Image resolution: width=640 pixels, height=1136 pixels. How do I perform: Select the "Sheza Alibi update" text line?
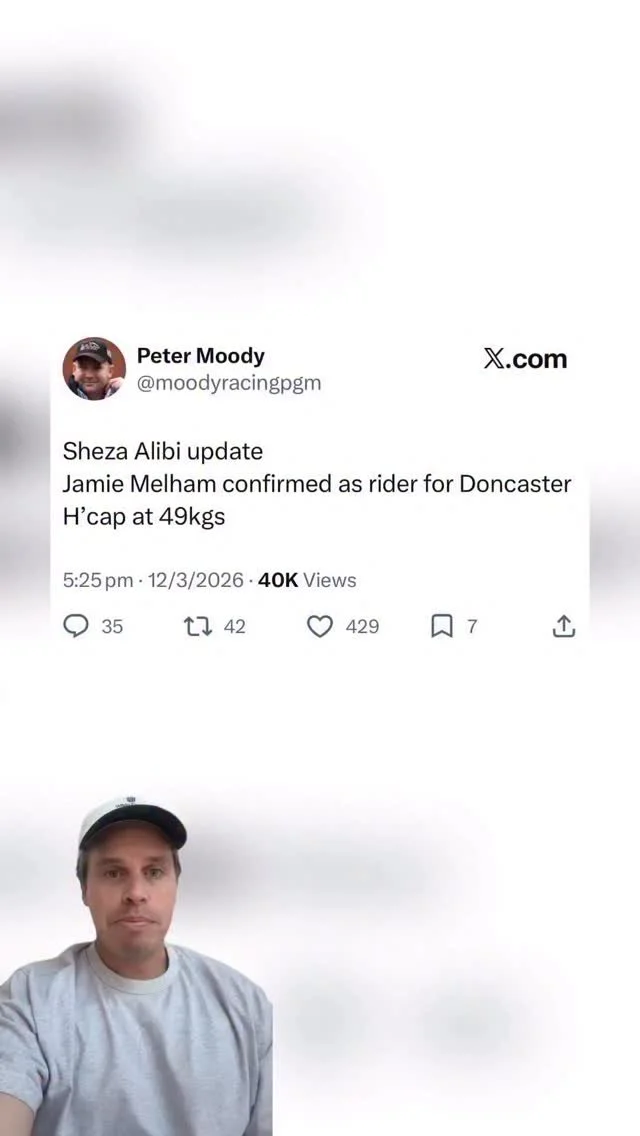click(x=162, y=451)
